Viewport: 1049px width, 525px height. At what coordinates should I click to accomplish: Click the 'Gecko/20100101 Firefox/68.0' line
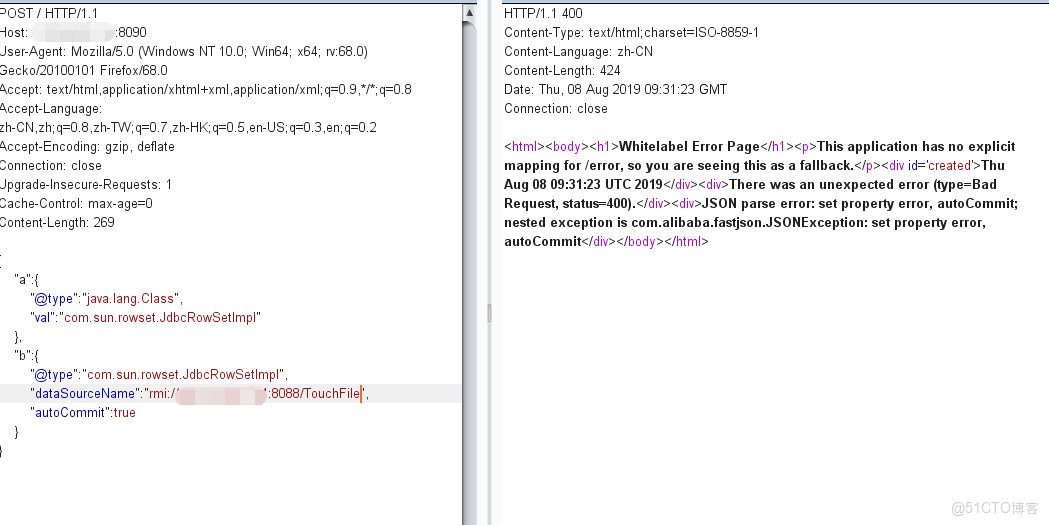click(84, 70)
